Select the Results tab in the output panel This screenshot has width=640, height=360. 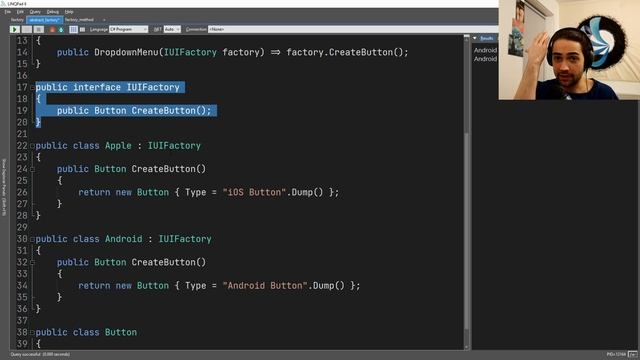tap(487, 38)
